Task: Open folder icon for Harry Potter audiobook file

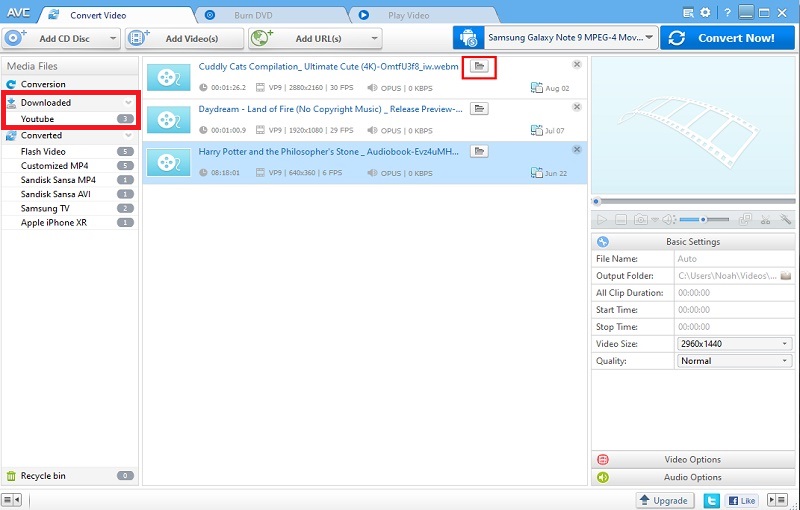Action: (479, 151)
